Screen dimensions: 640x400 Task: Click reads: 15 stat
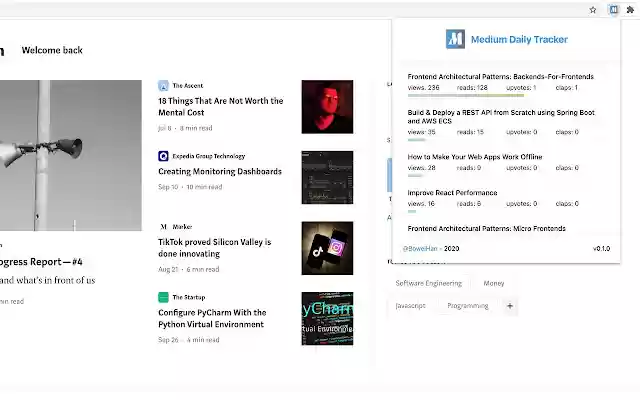tap(470, 132)
